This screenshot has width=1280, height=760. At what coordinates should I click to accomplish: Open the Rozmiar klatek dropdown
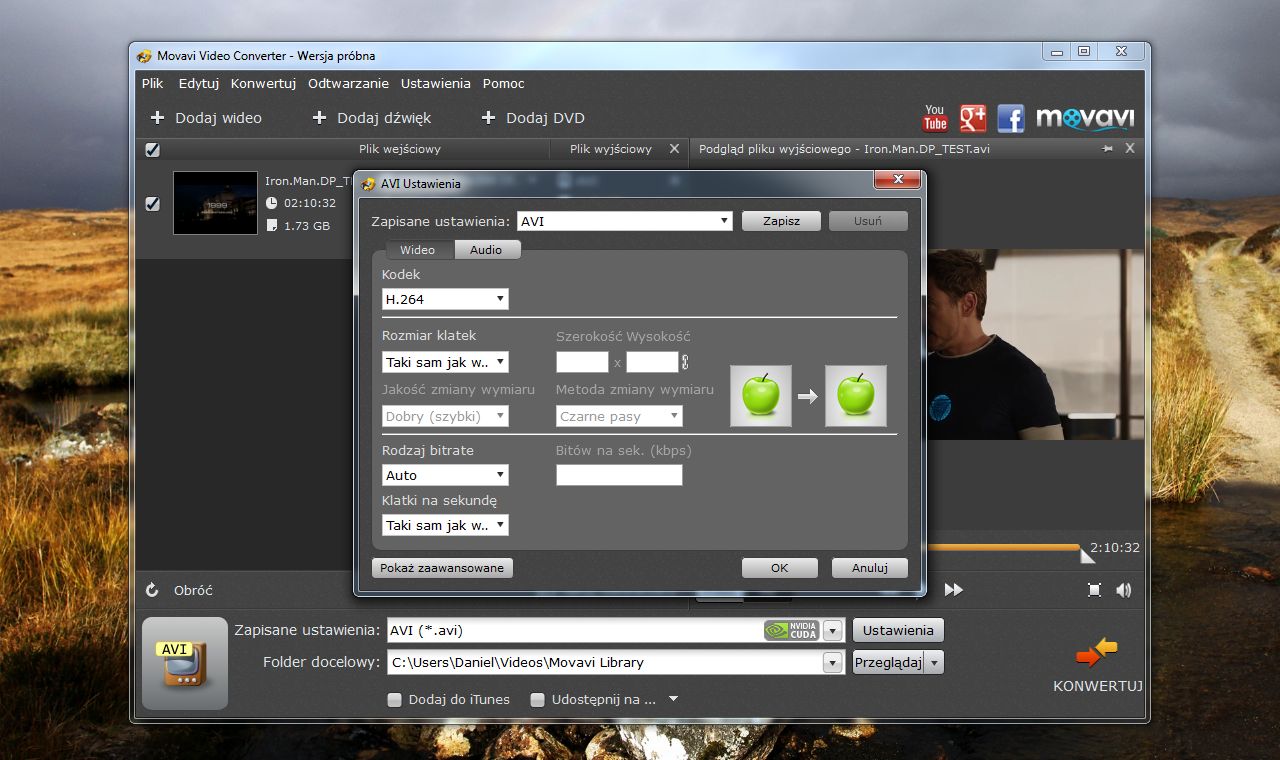click(446, 362)
